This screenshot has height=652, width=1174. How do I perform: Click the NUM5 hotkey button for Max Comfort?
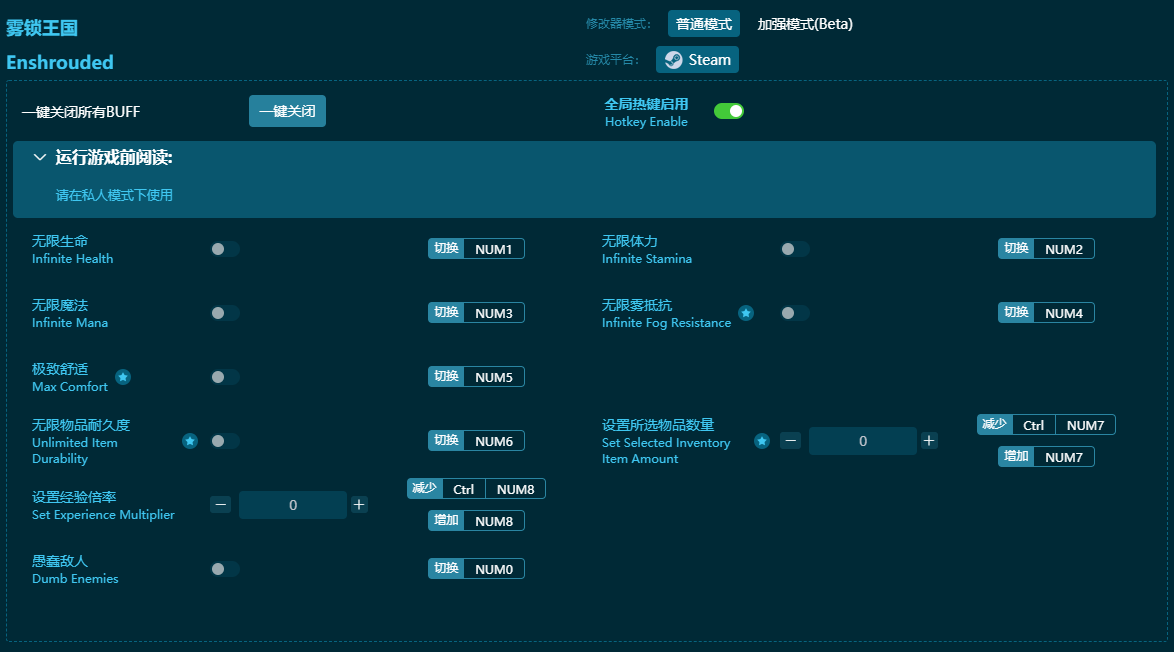pos(476,377)
